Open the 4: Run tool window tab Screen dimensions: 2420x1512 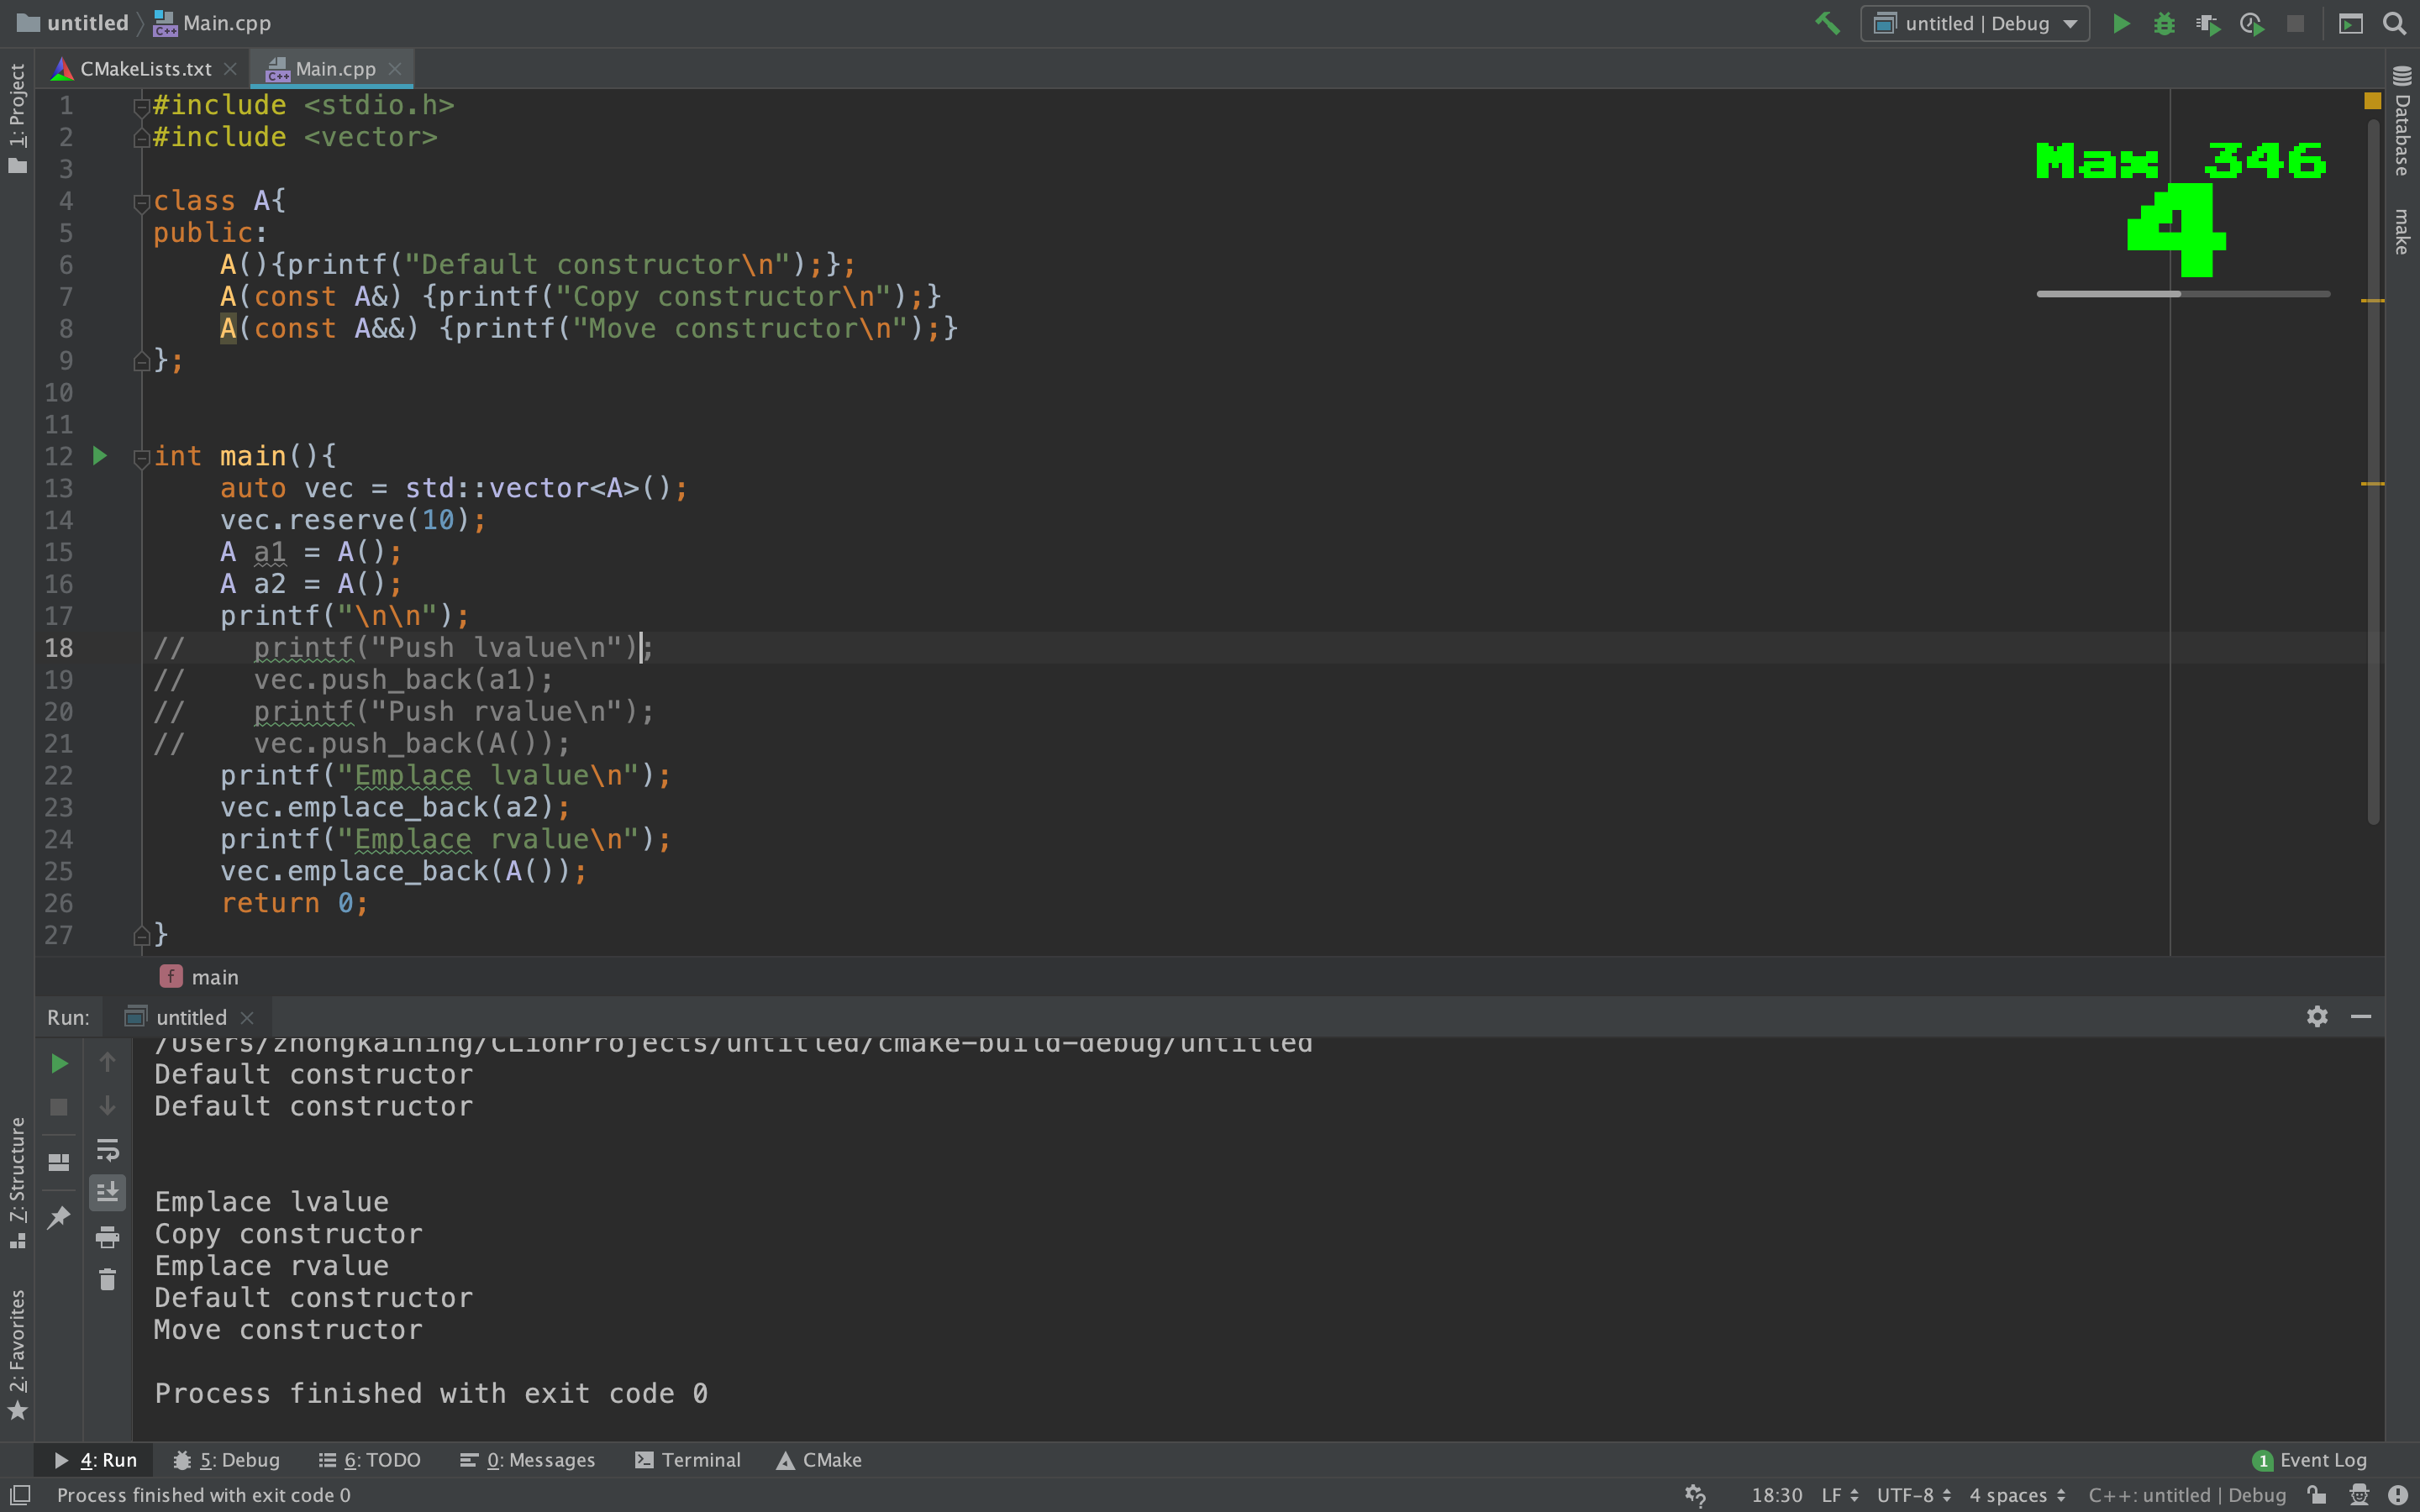click(x=96, y=1460)
